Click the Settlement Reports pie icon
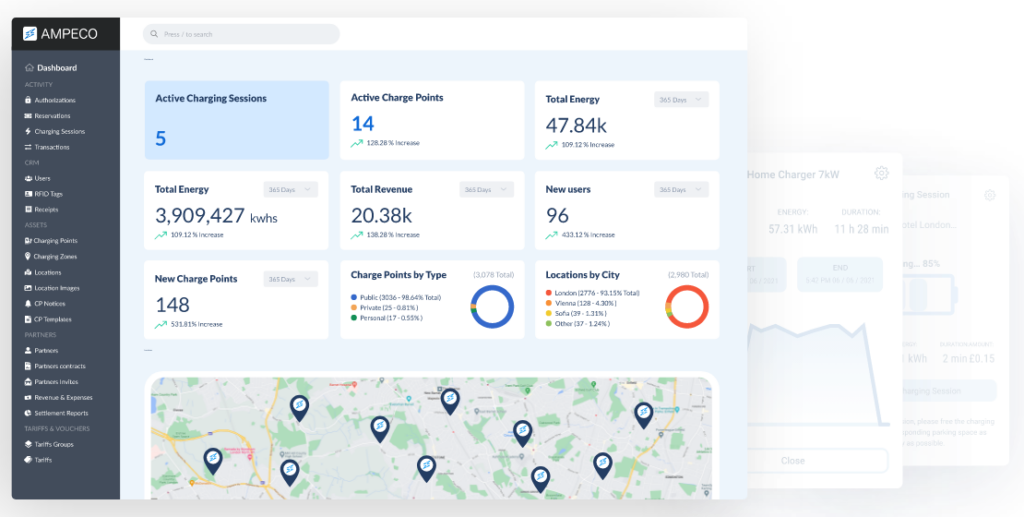The height and width of the screenshot is (517, 1024). [x=28, y=413]
